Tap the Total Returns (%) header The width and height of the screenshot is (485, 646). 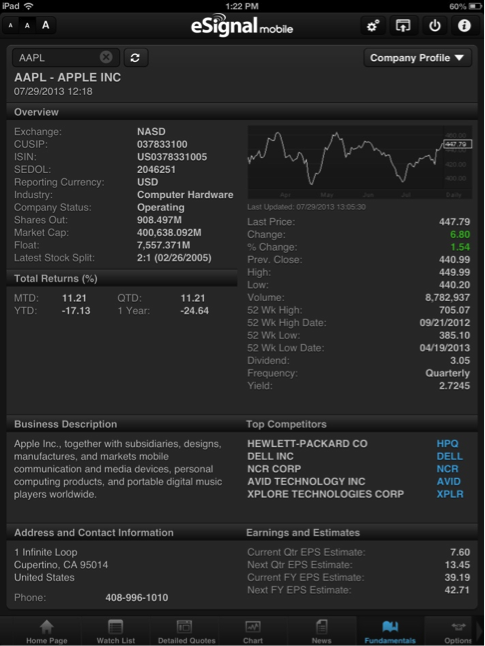pyautogui.click(x=56, y=279)
